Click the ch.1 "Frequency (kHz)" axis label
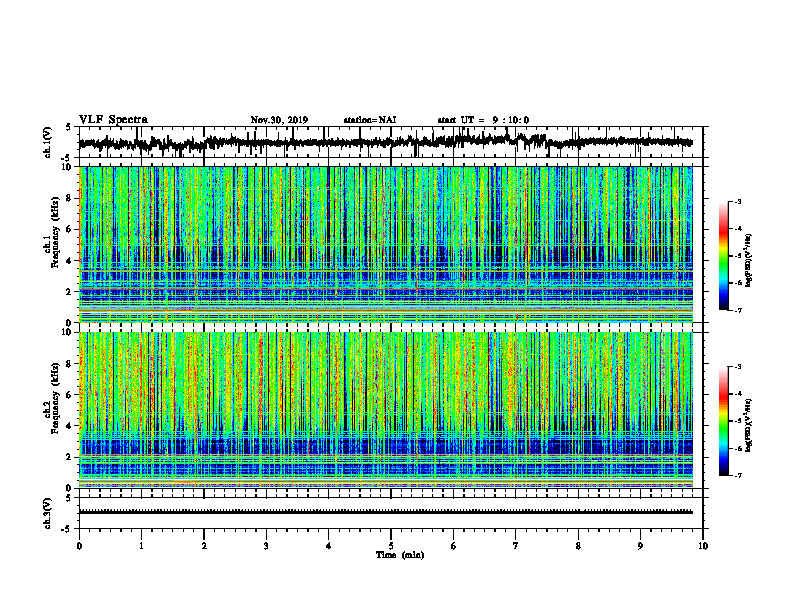 [x=55, y=232]
